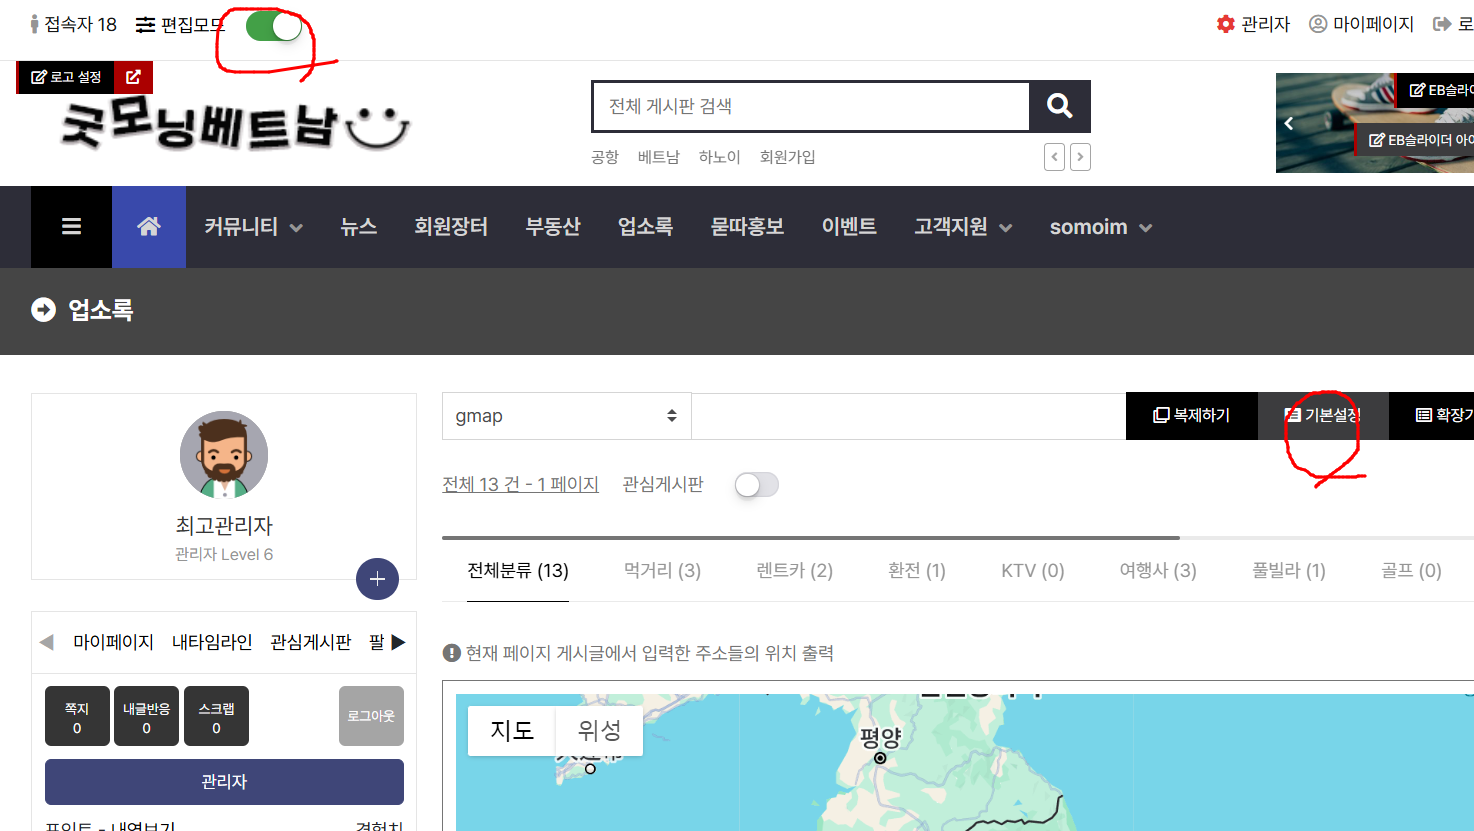Open the external link icon beside 로고 설정
Viewport: 1474px width, 831px height.
[x=133, y=77]
